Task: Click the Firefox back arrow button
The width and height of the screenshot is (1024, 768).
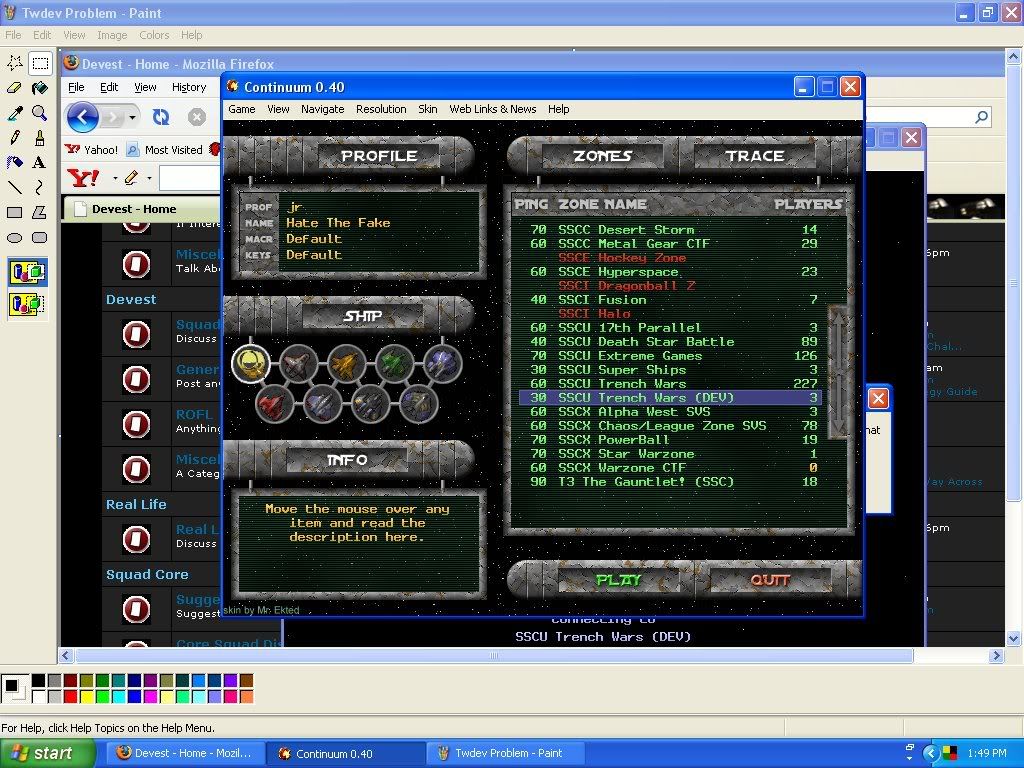Action: click(83, 118)
